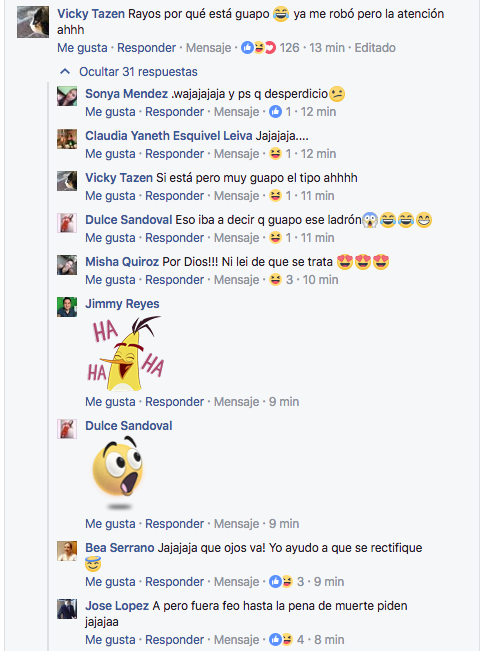Image resolution: width=481 pixels, height=651 pixels.
Task: Open Claudia Yaneth Esquivel Leiva's profile
Action: 169,136
